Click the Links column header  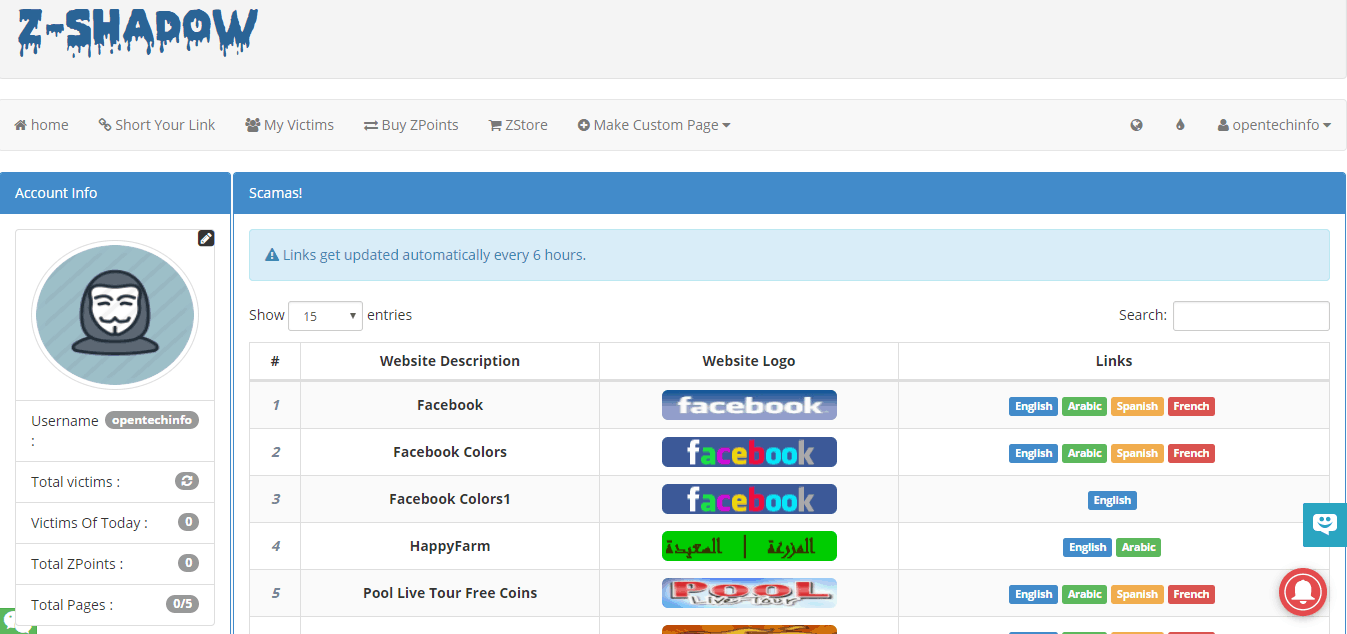pyautogui.click(x=1114, y=361)
